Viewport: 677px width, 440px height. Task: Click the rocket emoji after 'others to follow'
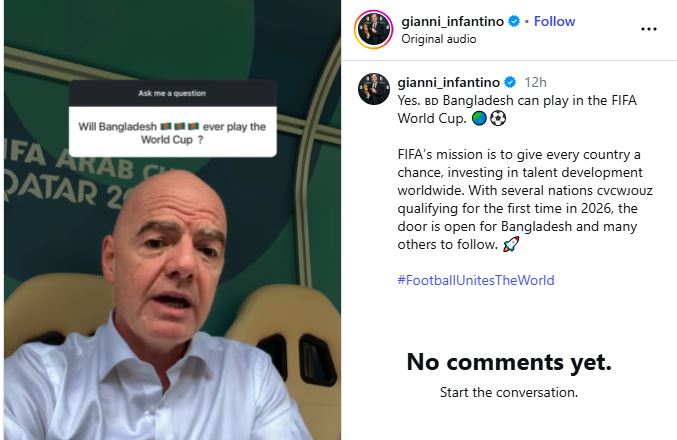(511, 244)
